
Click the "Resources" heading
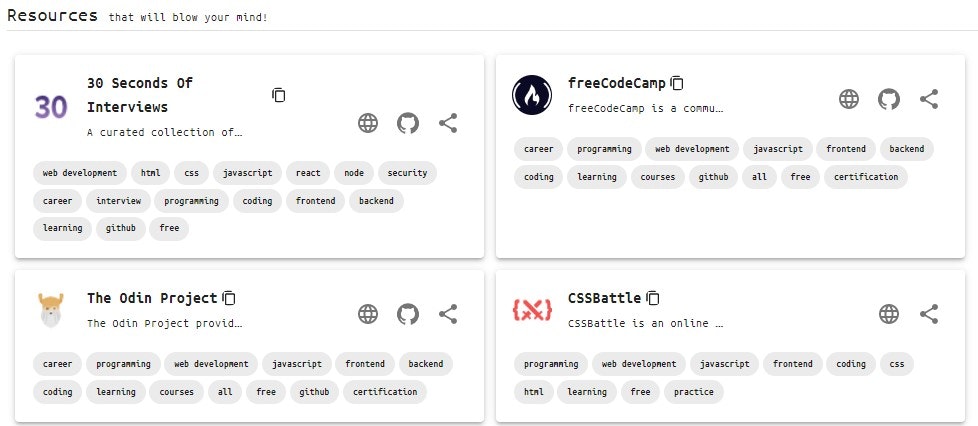52,15
